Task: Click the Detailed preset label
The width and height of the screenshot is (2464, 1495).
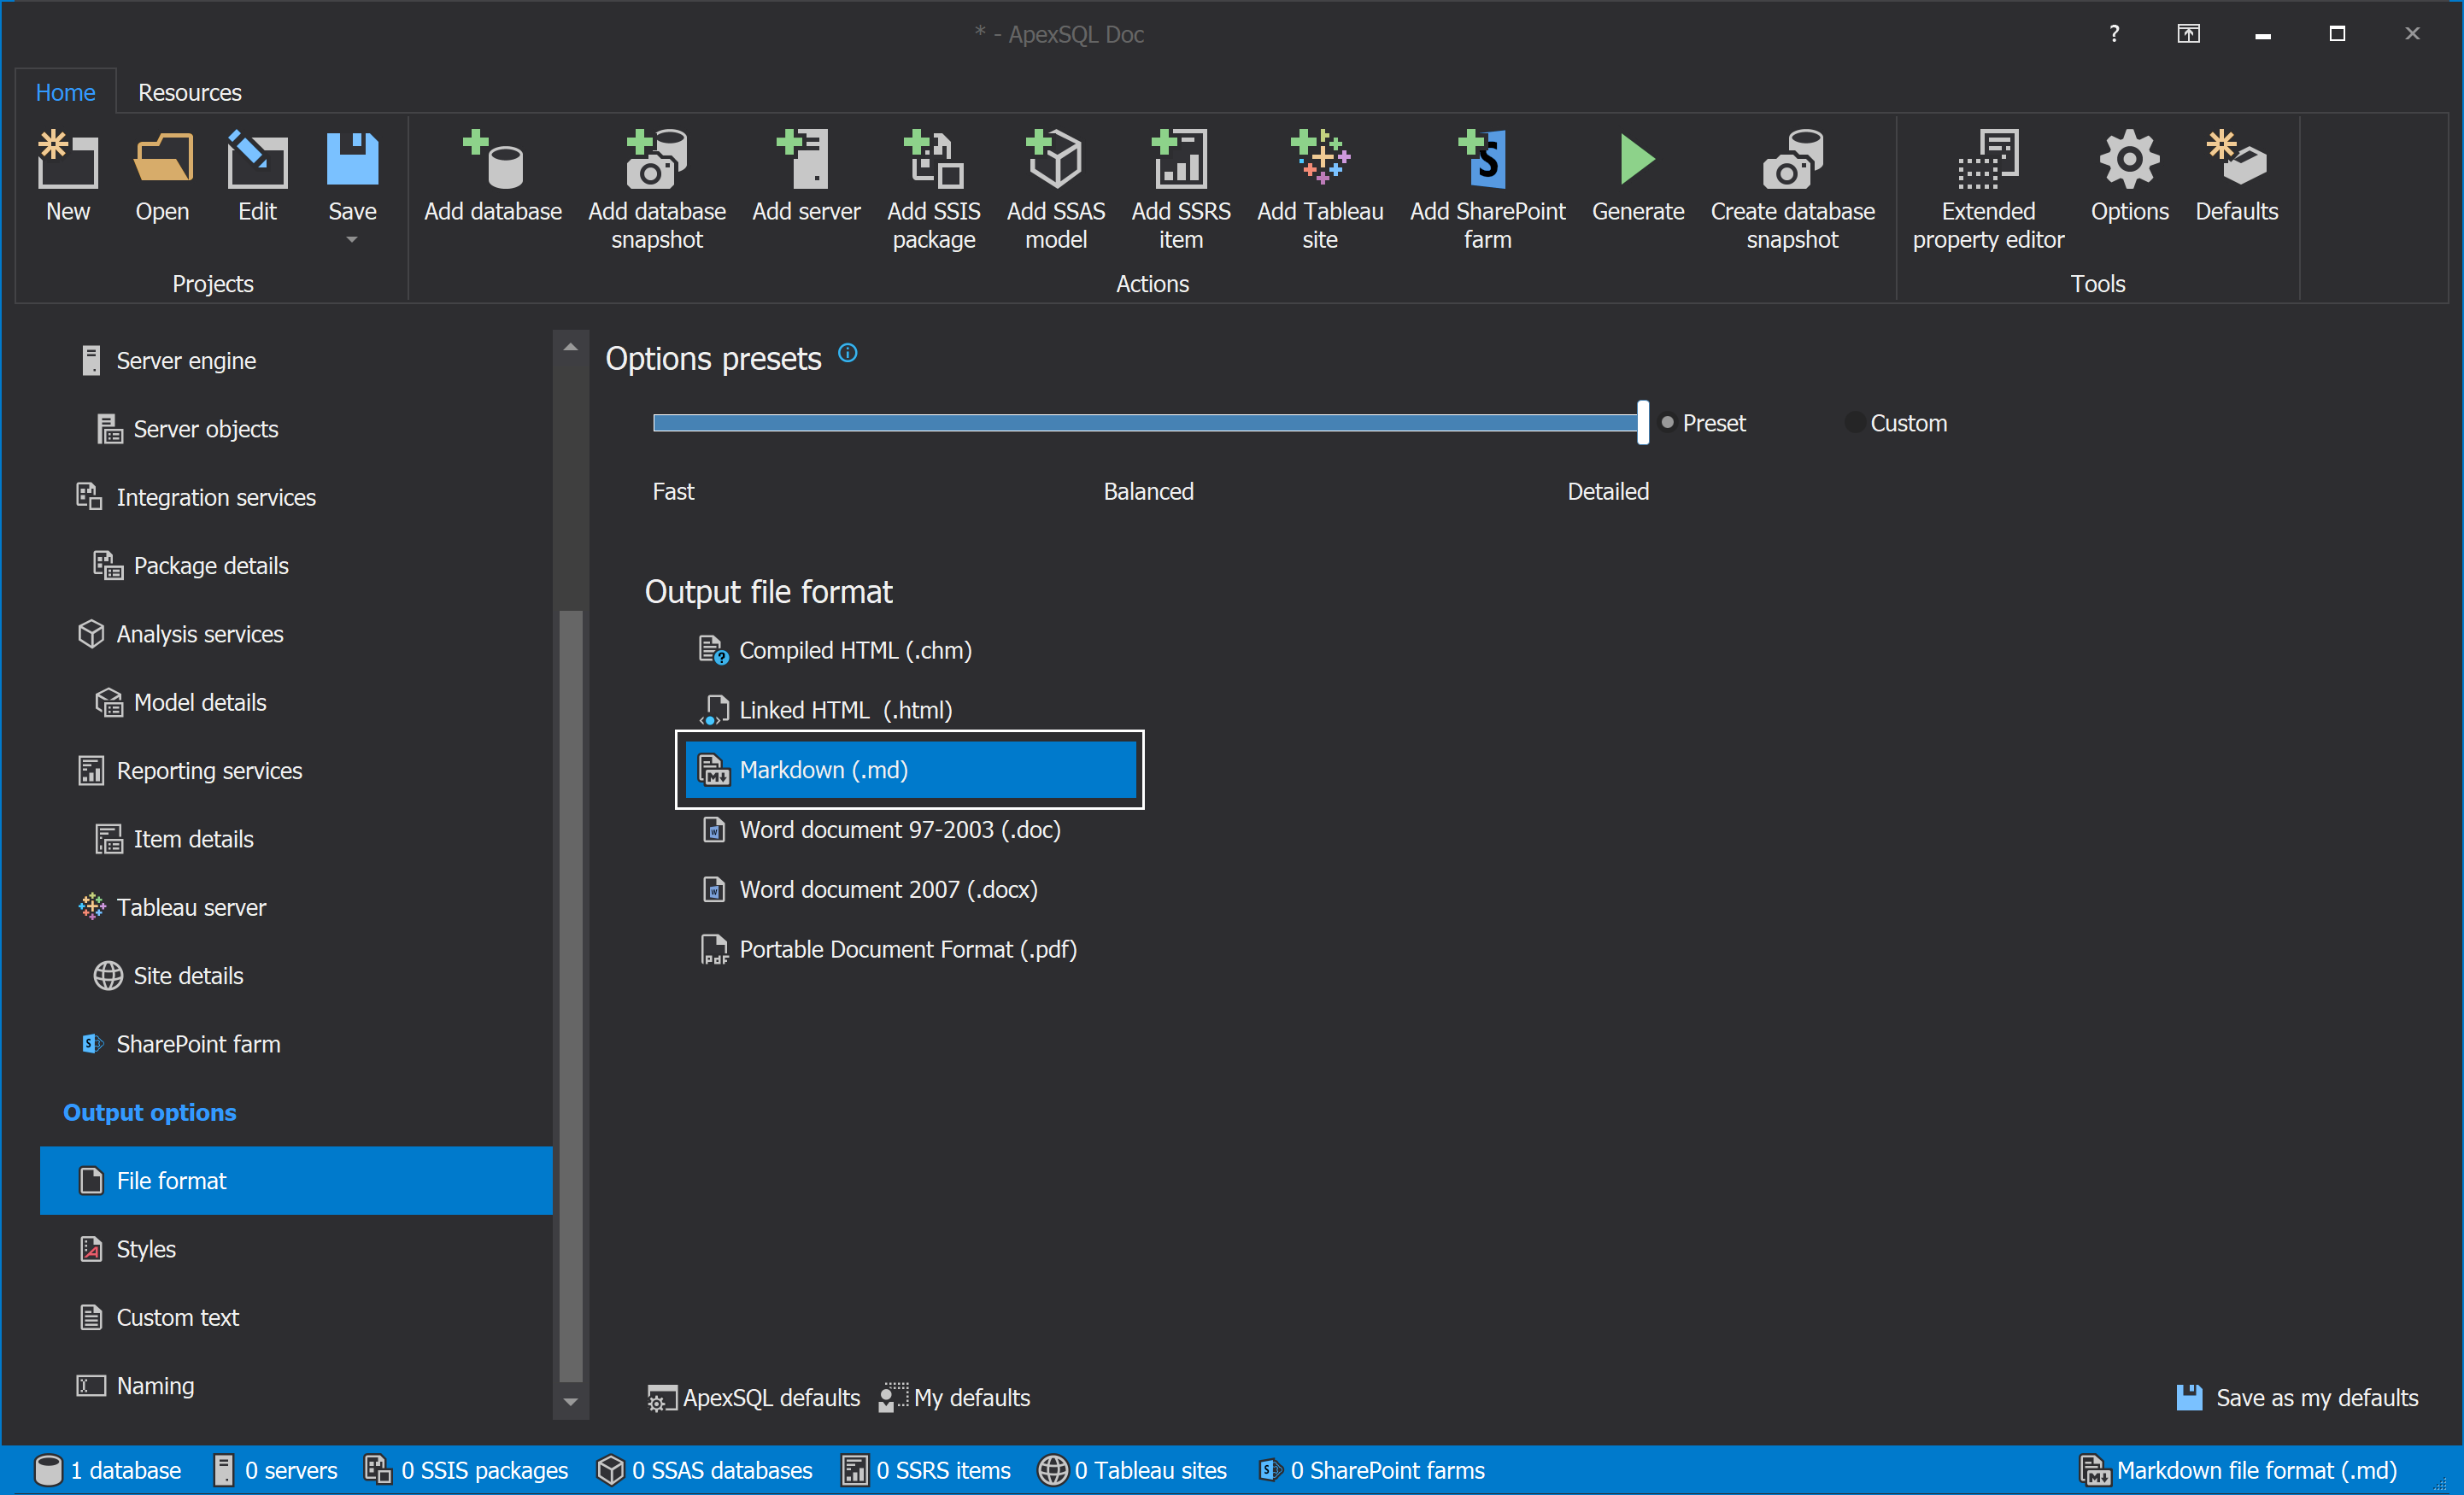Action: [1607, 491]
